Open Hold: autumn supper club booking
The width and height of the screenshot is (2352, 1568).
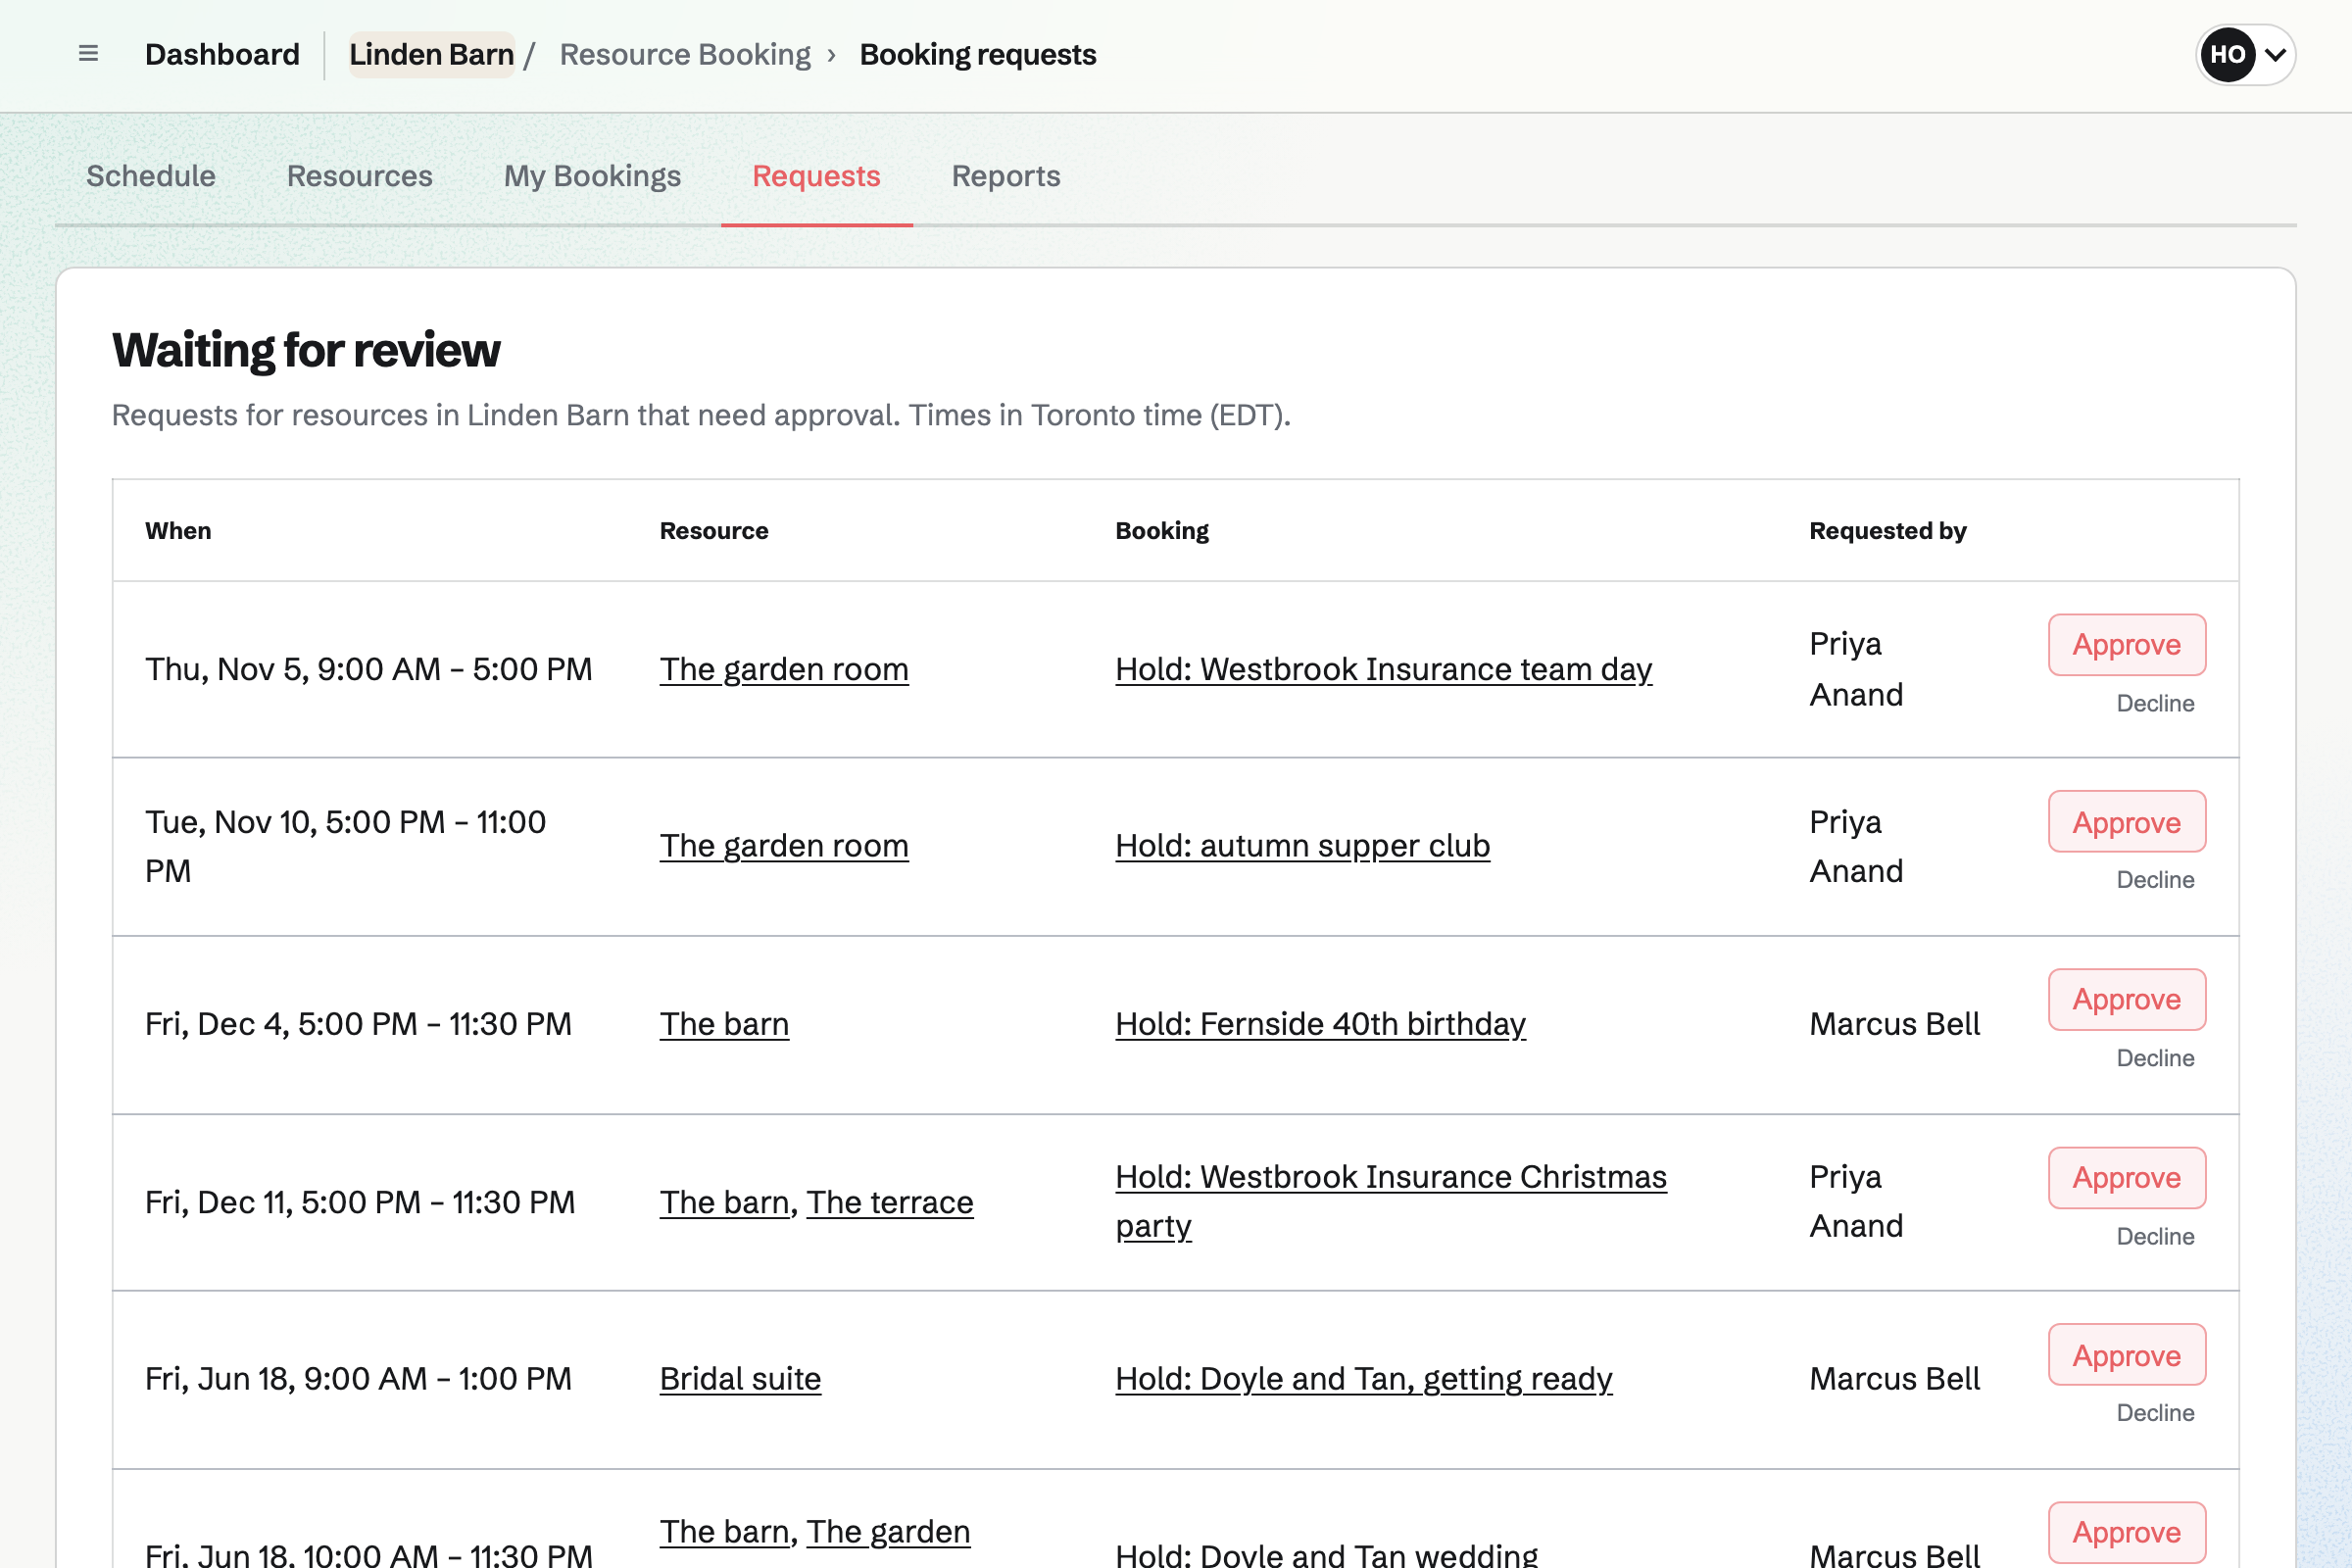coord(1302,846)
